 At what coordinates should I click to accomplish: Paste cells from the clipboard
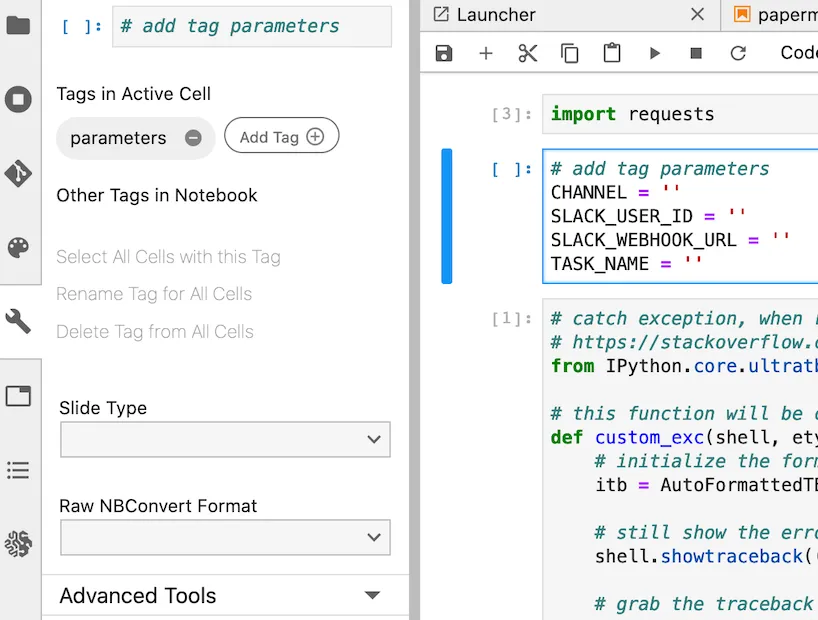point(612,53)
